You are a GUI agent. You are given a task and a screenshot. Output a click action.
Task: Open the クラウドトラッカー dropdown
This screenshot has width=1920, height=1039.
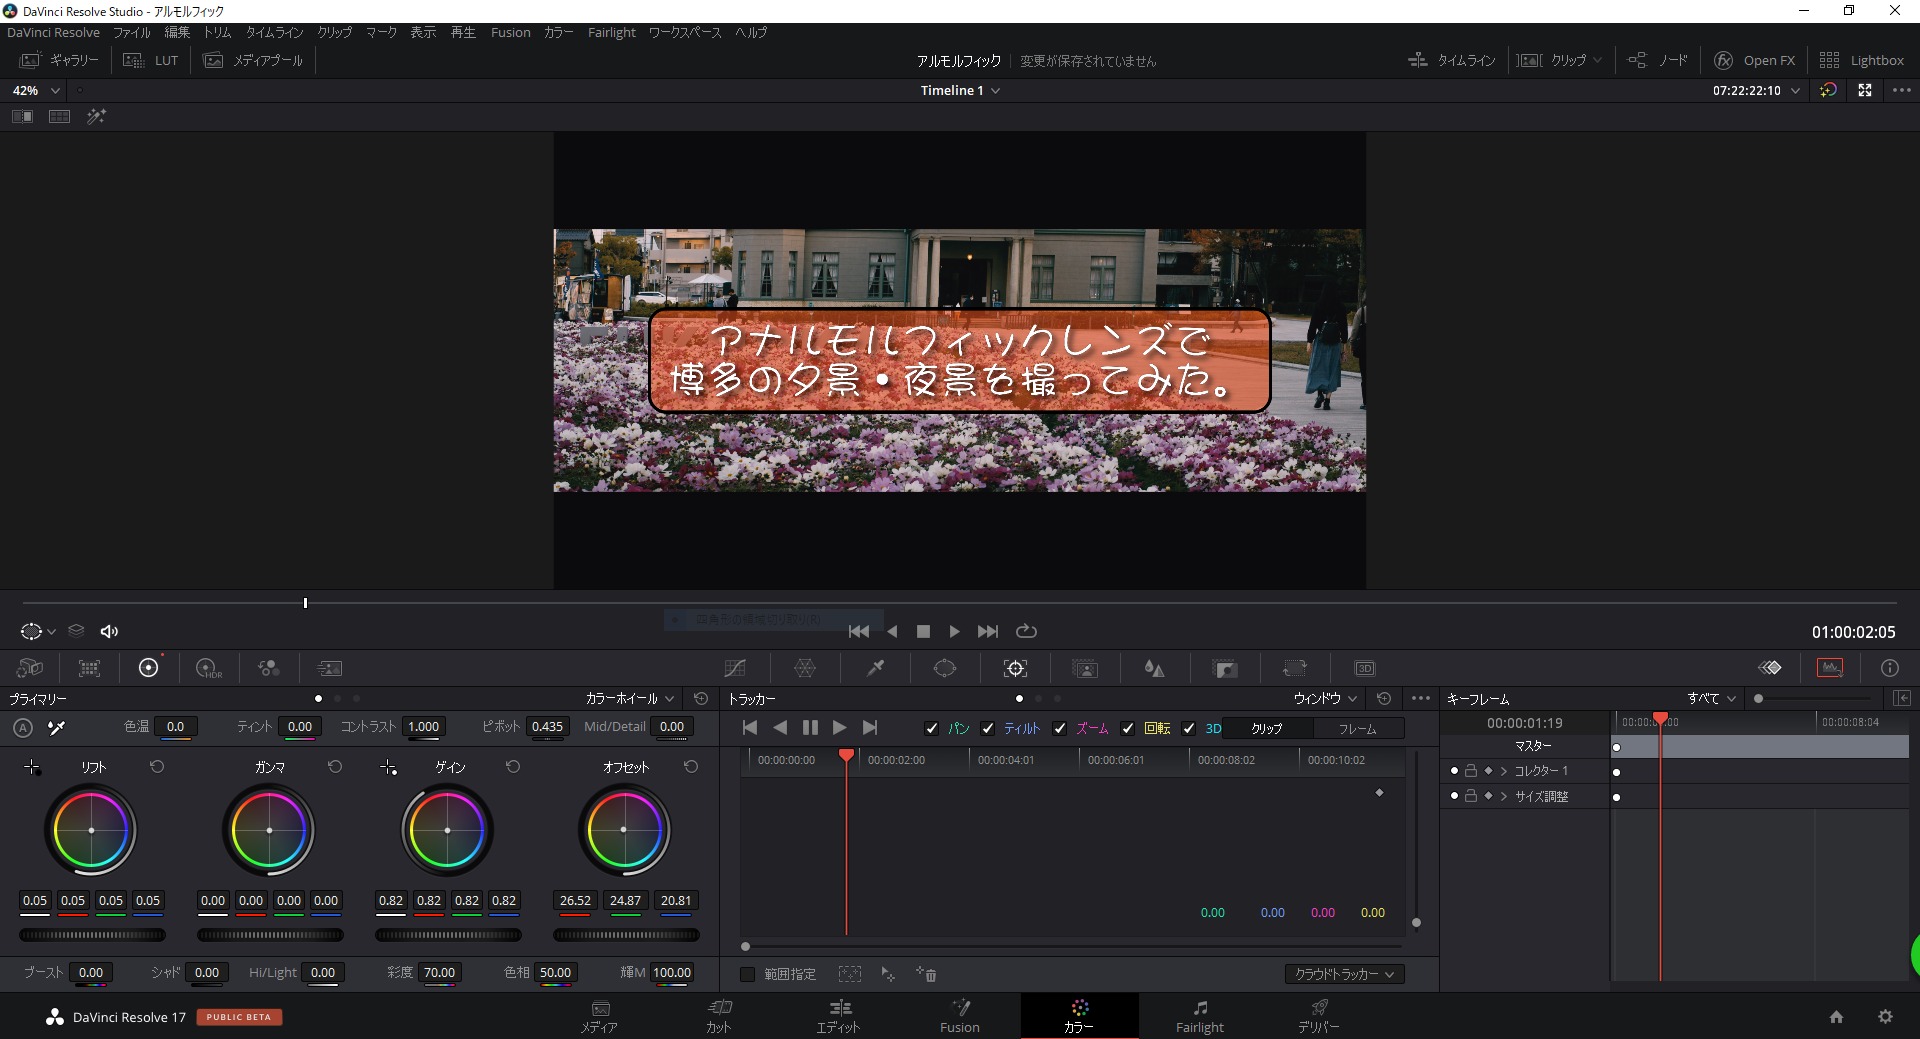tap(1344, 974)
